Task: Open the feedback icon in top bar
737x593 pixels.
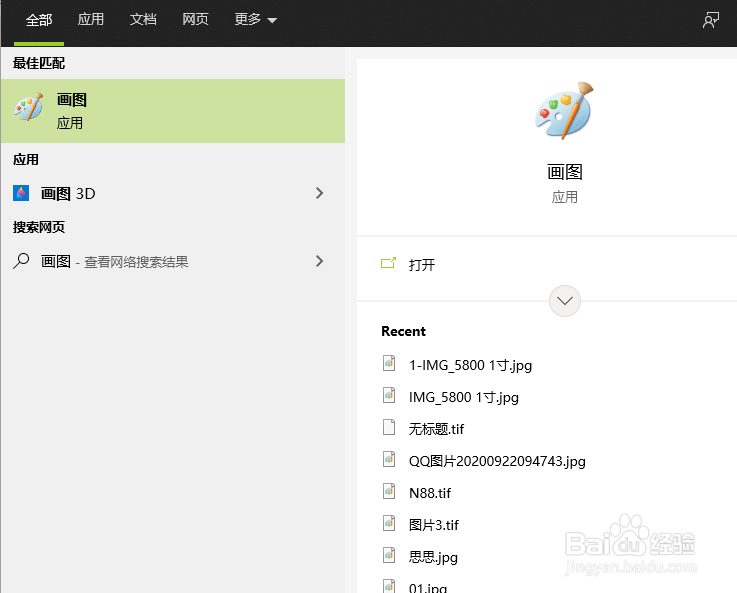Action: point(711,20)
